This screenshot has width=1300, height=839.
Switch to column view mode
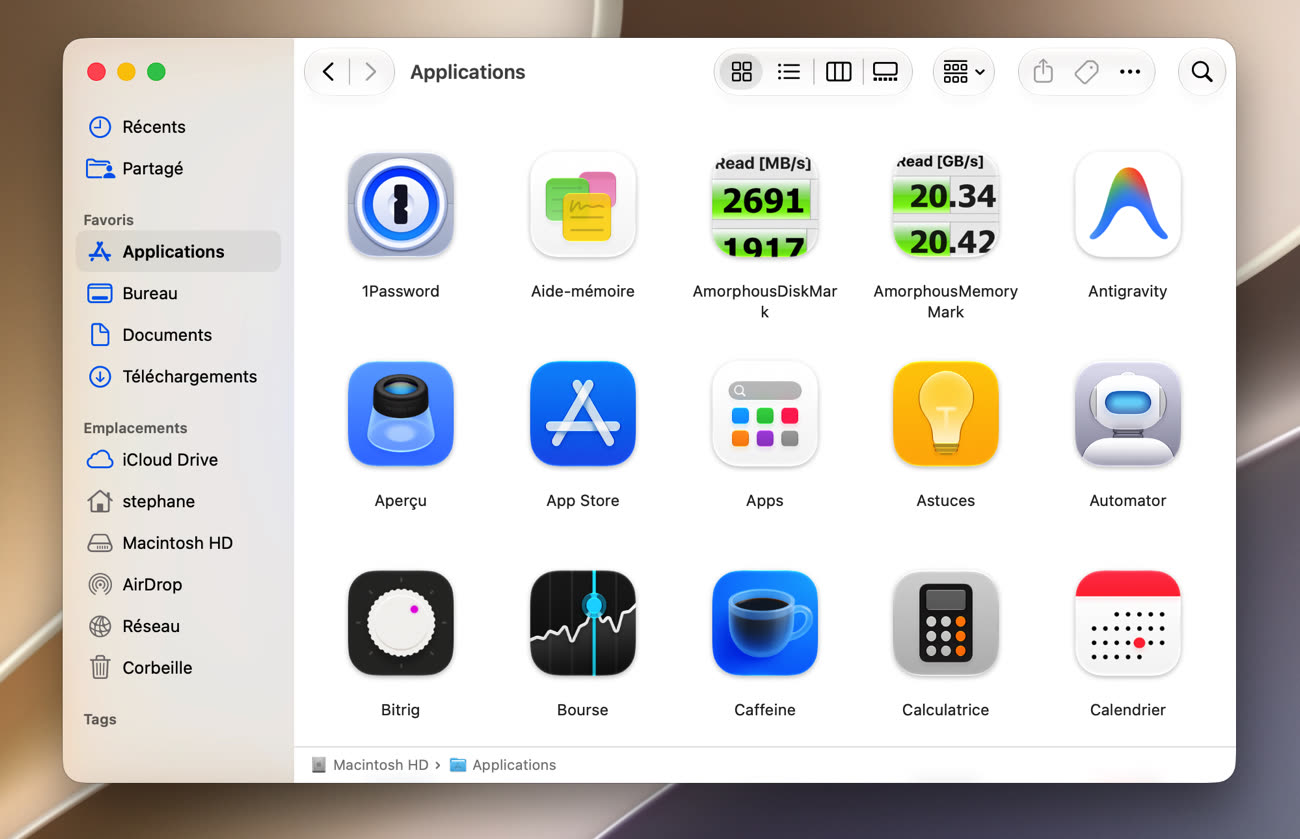pyautogui.click(x=838, y=72)
